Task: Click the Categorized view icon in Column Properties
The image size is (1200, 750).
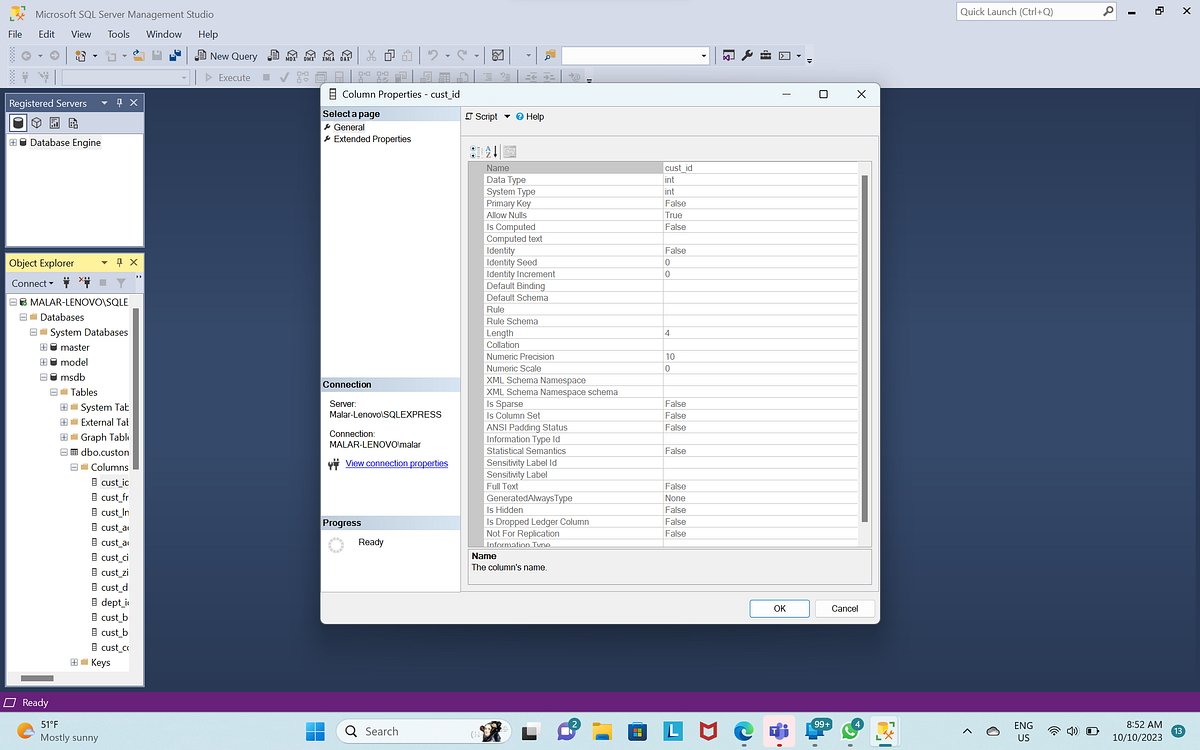Action: (x=474, y=151)
